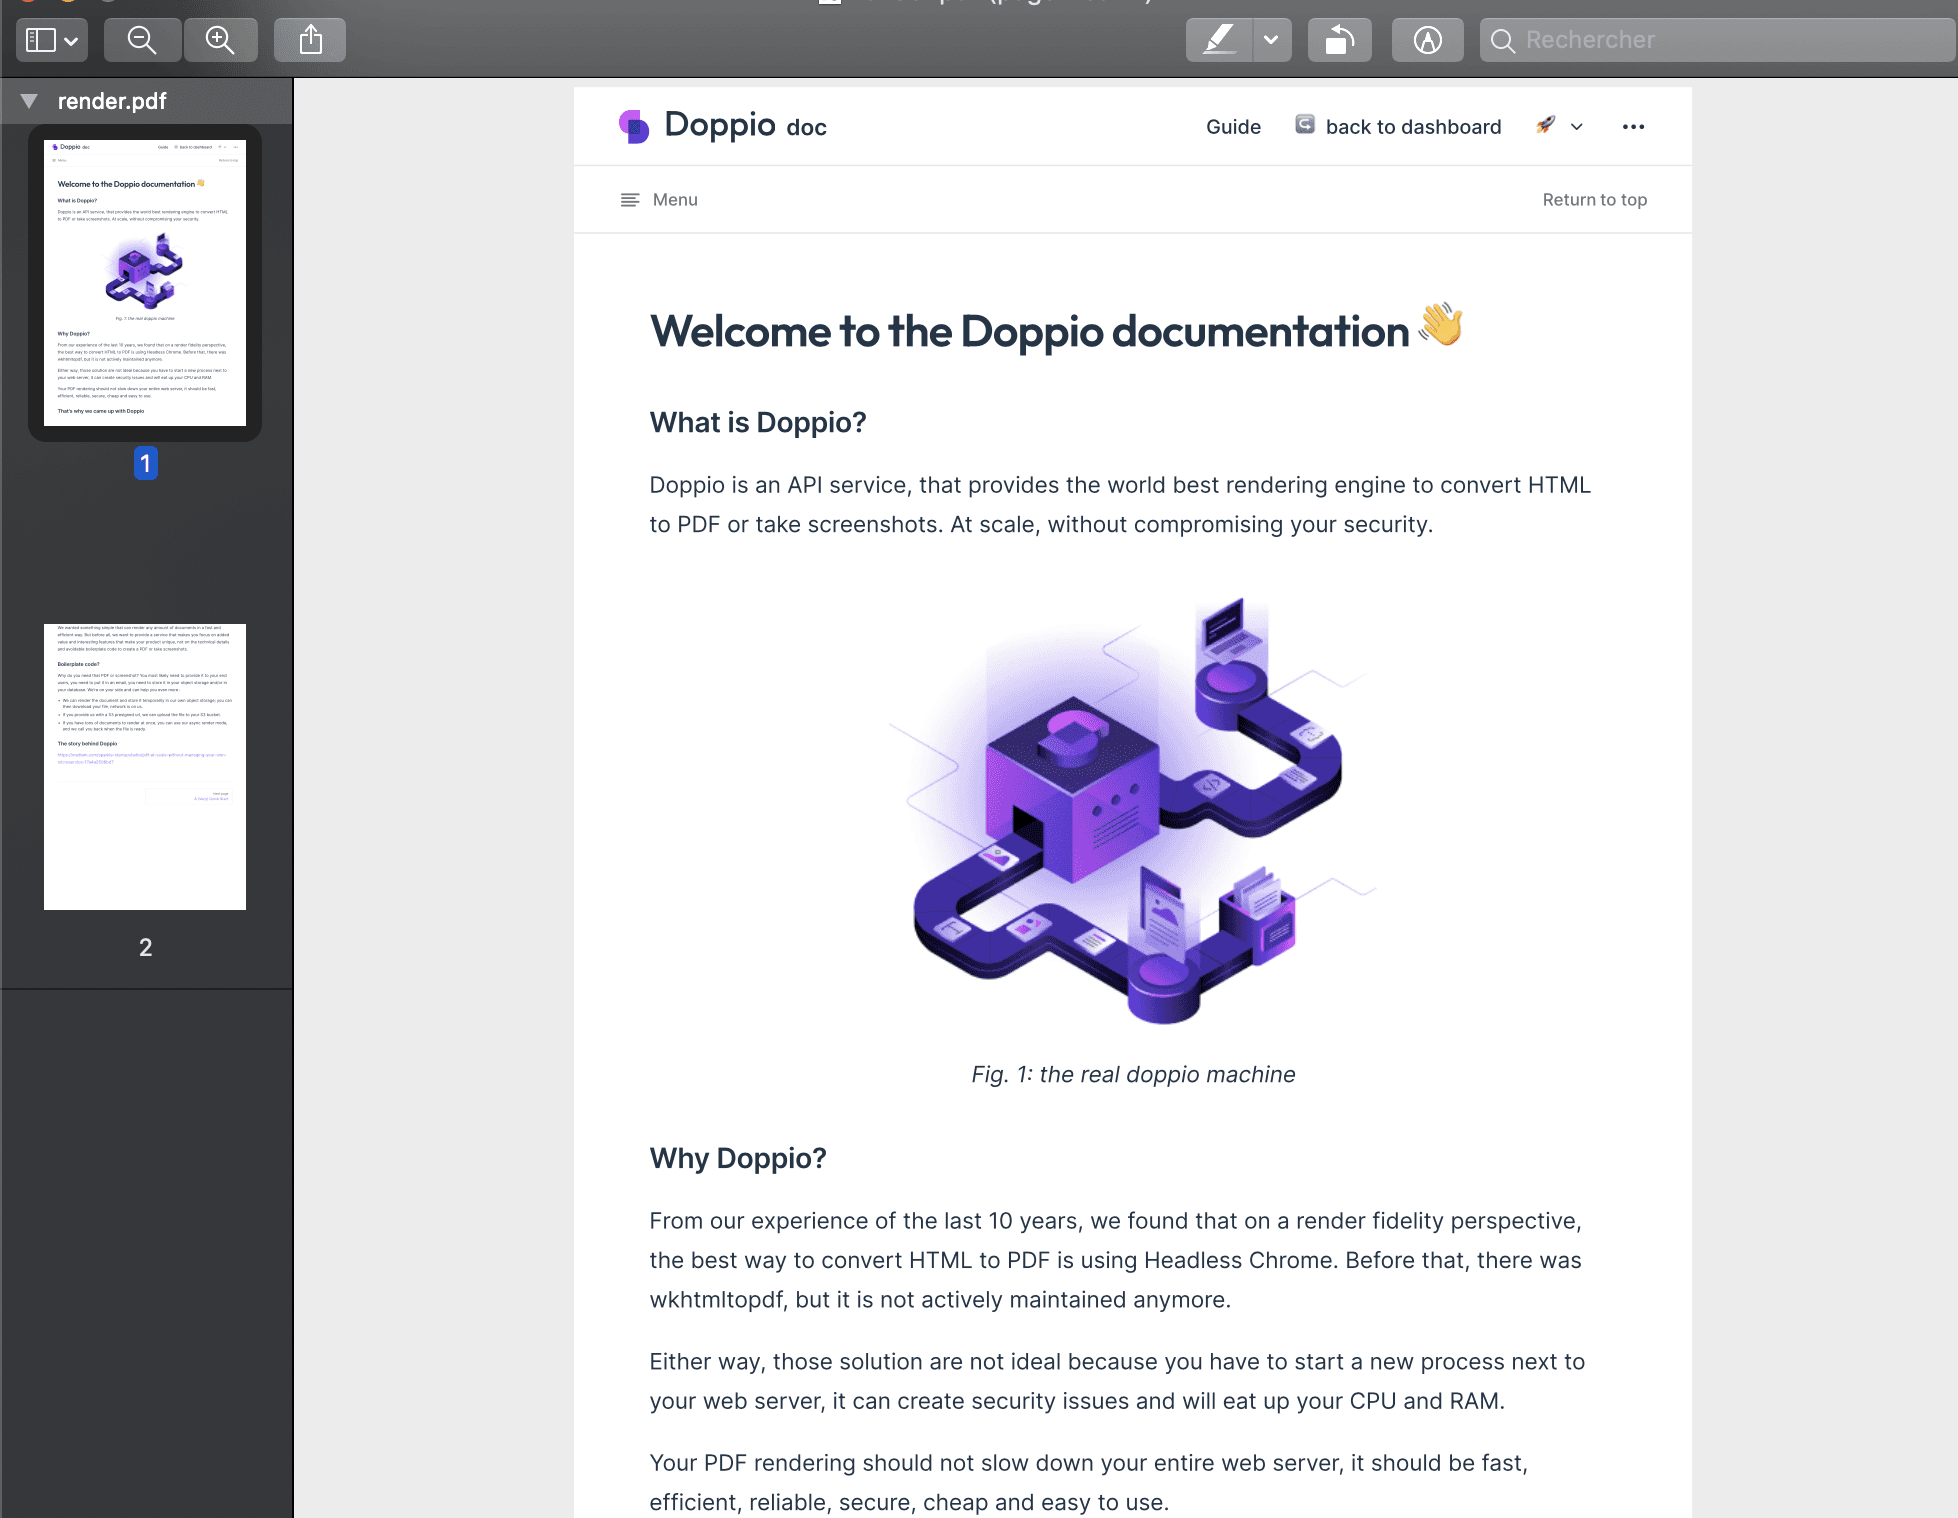Viewport: 1958px width, 1518px height.
Task: Open the sidebar view options button
Action: click(52, 40)
